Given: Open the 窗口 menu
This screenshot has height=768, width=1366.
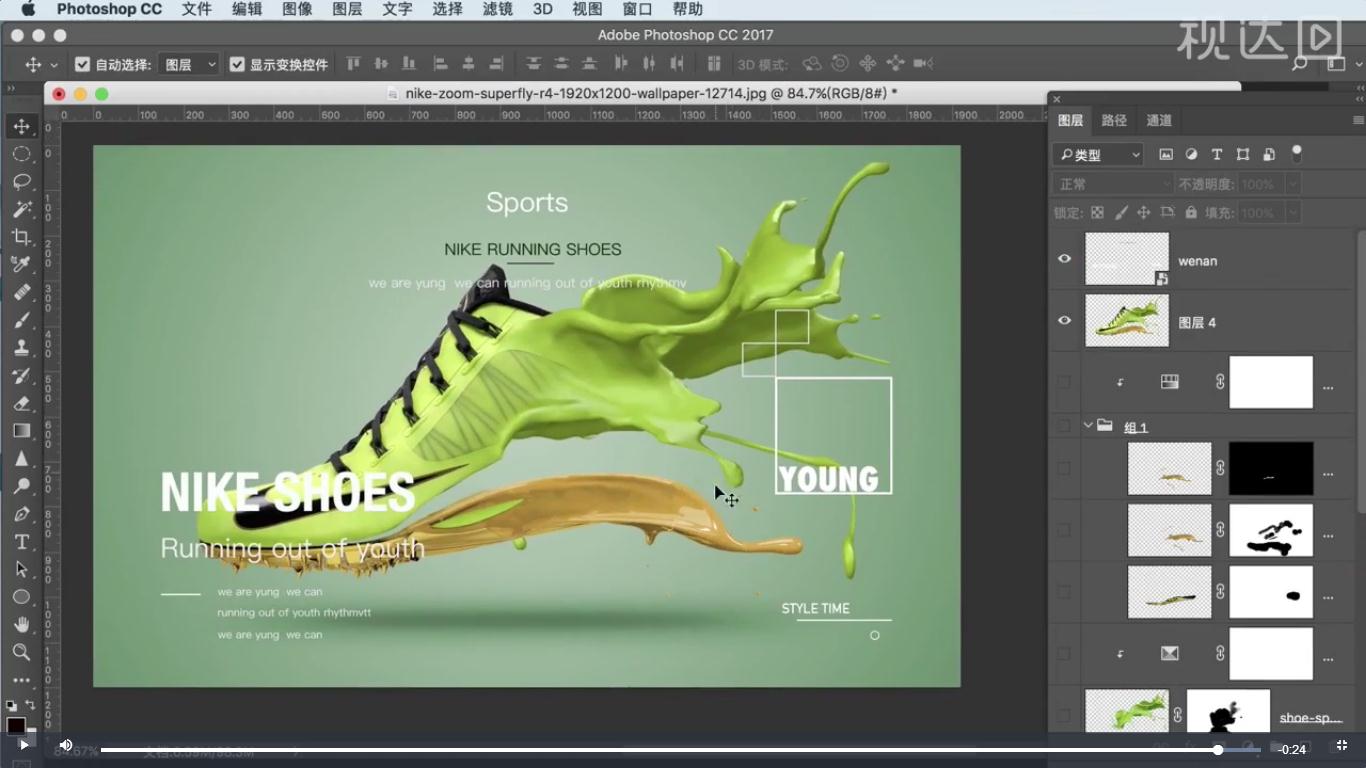Looking at the screenshot, I should tap(637, 9).
